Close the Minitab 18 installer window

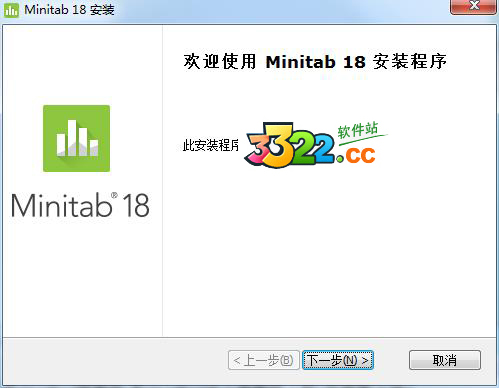(473, 7)
